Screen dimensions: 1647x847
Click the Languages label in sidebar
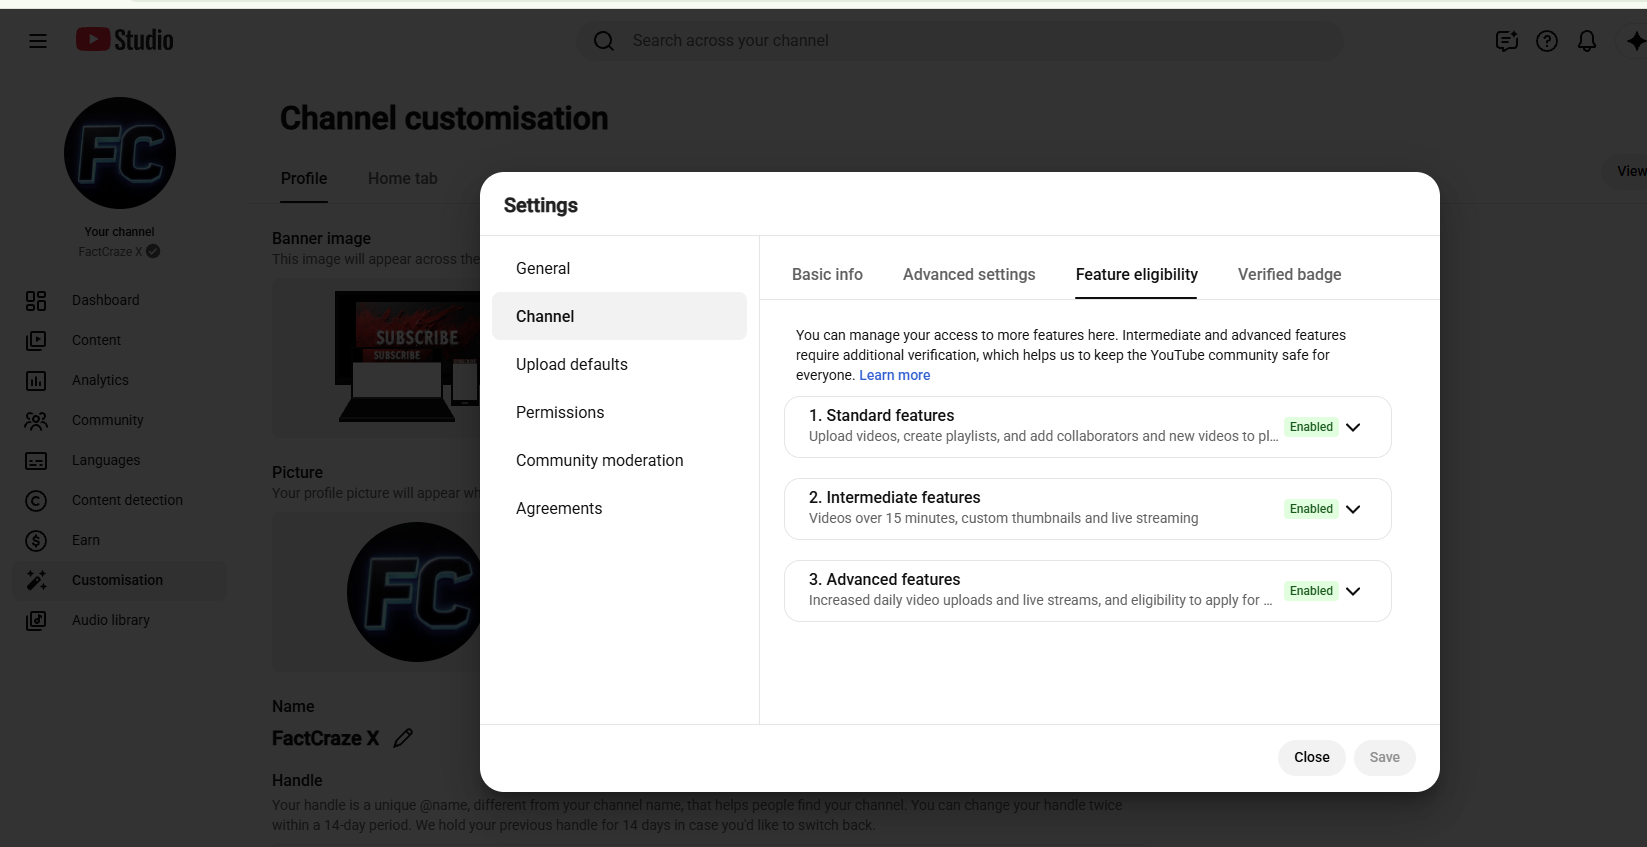pyautogui.click(x=106, y=460)
